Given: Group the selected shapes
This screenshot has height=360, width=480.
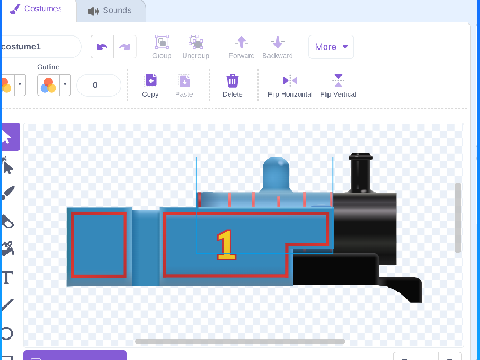Looking at the screenshot, I should (162, 47).
